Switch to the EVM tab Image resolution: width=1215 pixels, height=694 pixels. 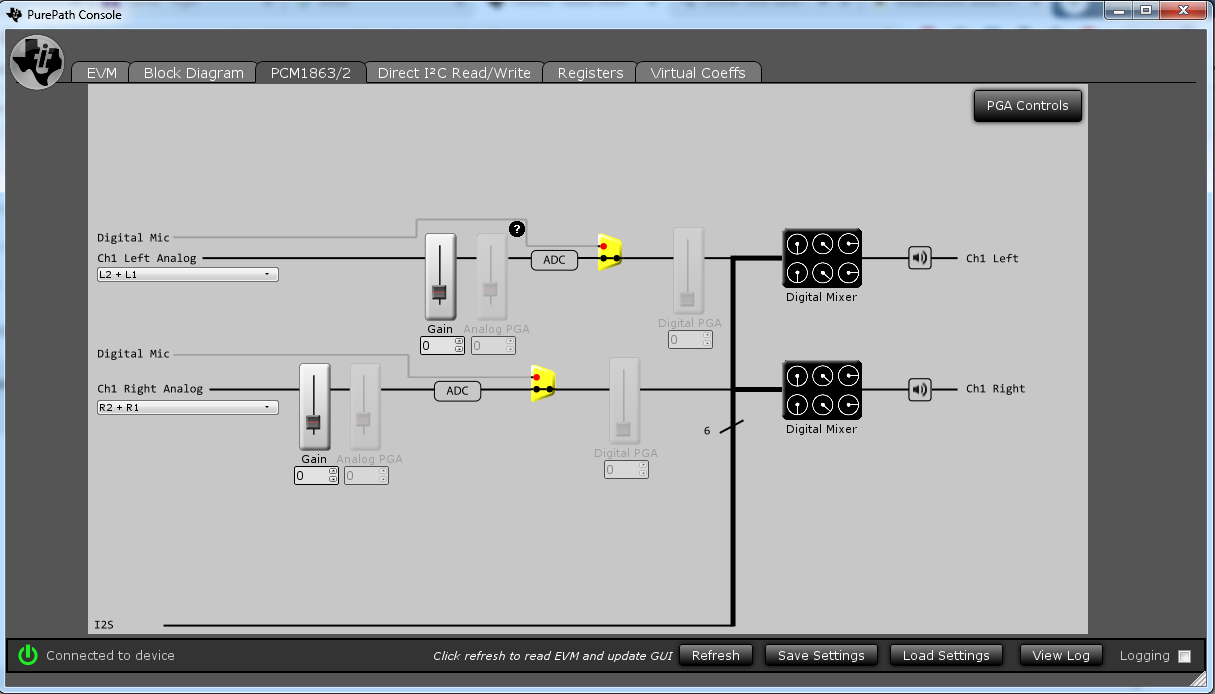click(101, 72)
